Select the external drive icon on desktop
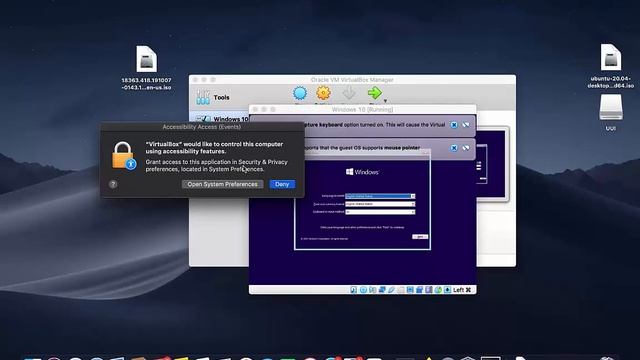This screenshot has height=360, width=640. [611, 112]
